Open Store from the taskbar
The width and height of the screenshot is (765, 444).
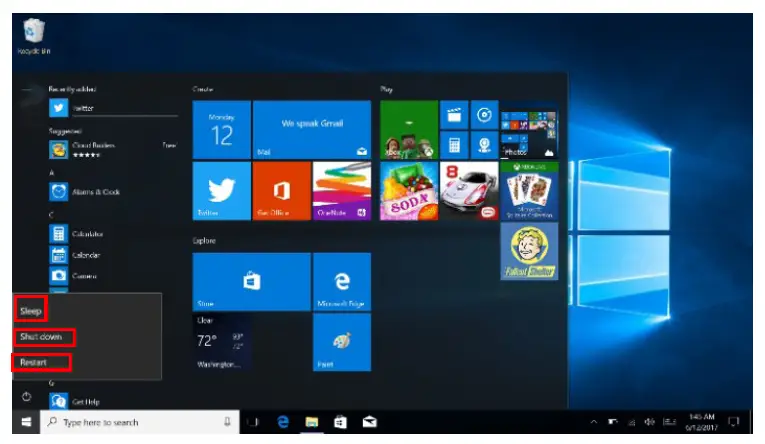340,422
